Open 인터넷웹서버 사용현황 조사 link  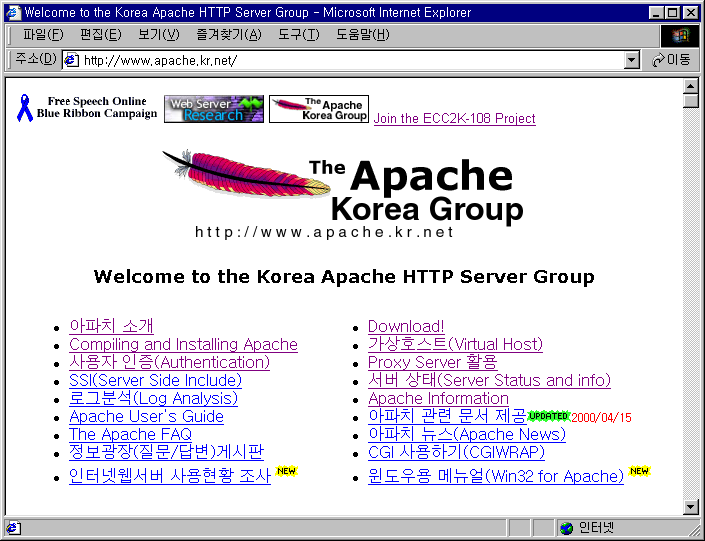click(170, 476)
